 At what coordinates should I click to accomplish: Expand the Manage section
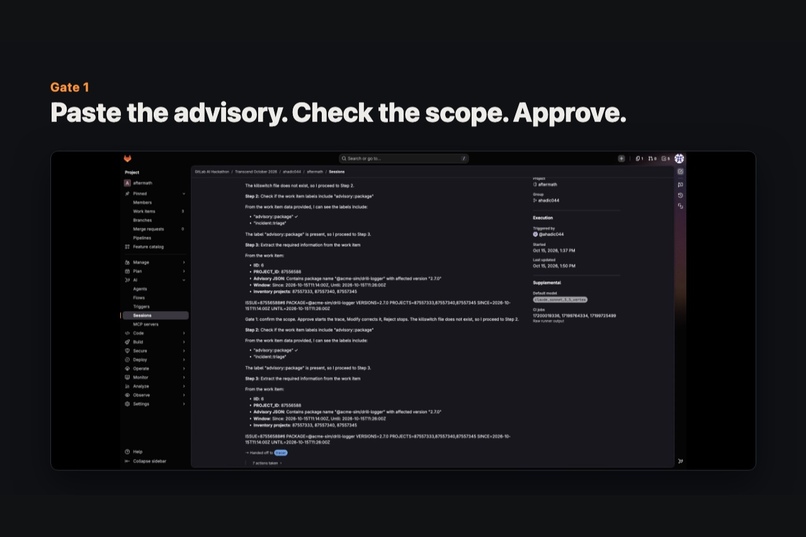coord(155,262)
